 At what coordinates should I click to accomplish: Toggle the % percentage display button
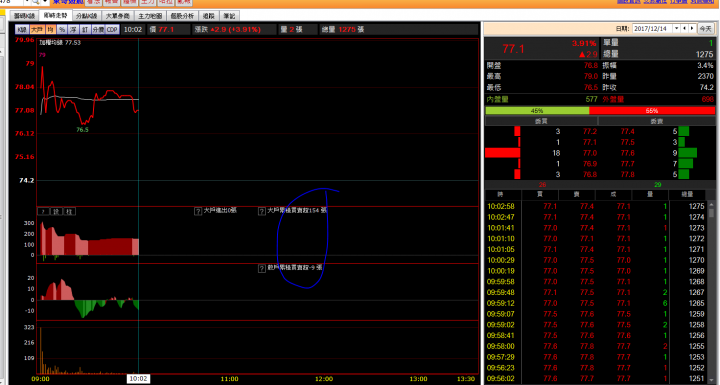(62, 29)
